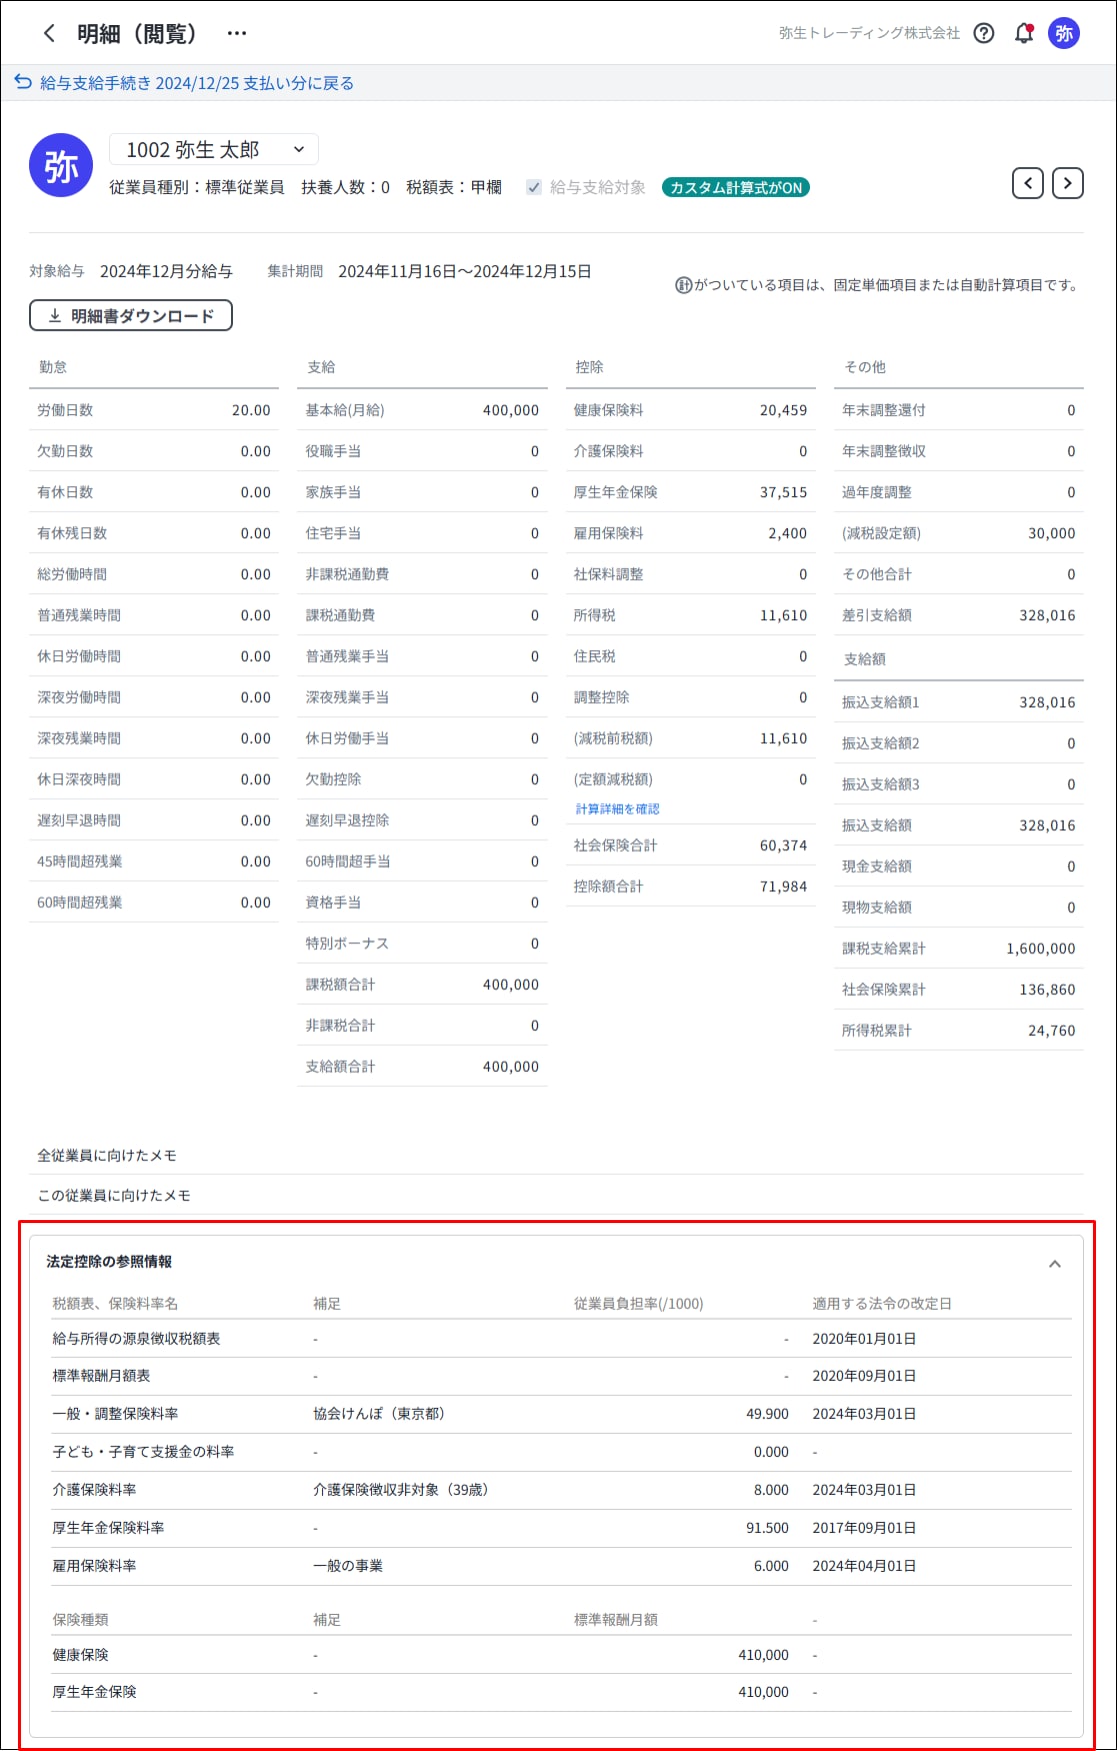Open the employee selector 1002 弥生 太郎
Screen dimensions: 1117x1751
213,150
